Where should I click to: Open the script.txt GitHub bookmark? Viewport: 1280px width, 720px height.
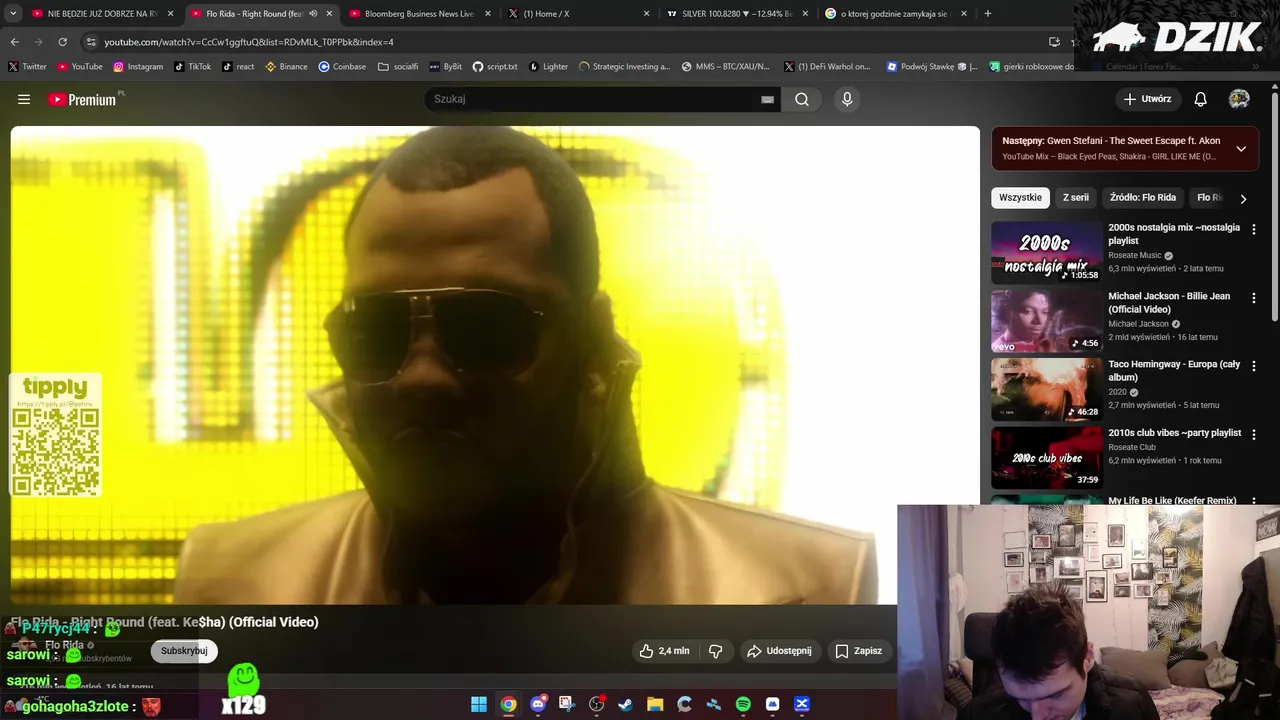coord(495,67)
